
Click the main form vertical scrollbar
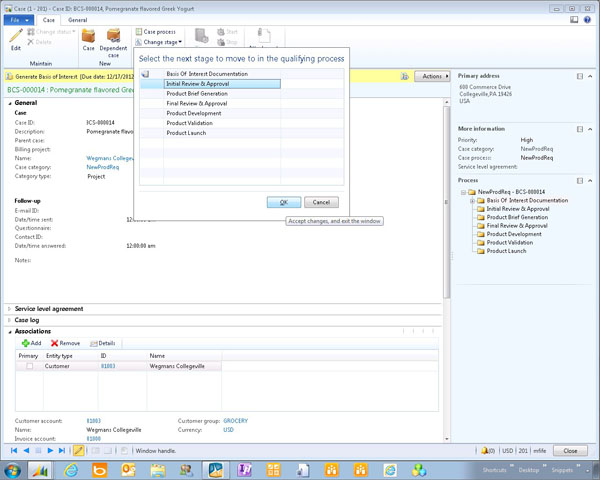tap(446, 270)
